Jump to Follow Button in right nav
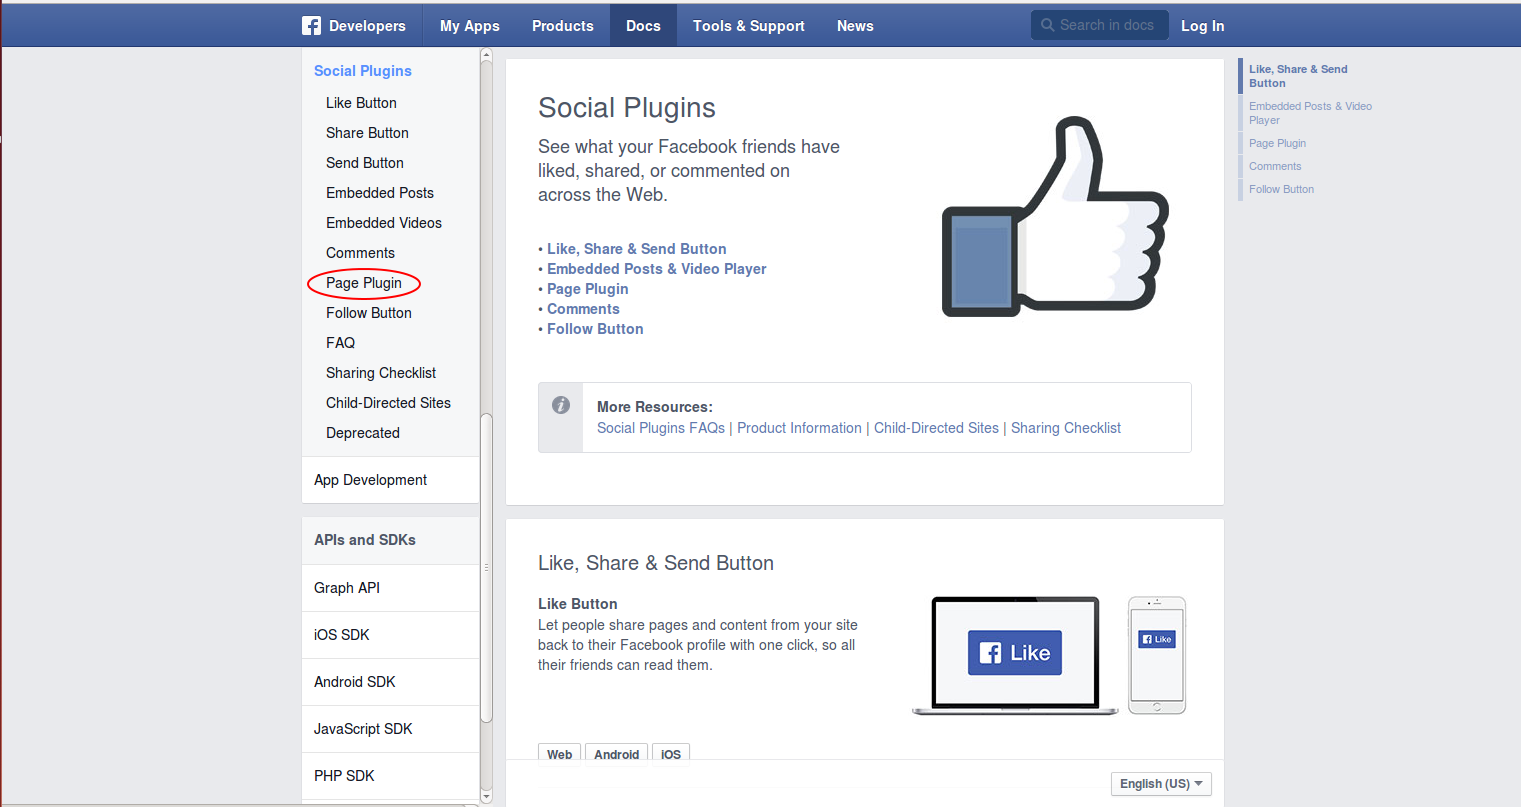 (x=1281, y=189)
